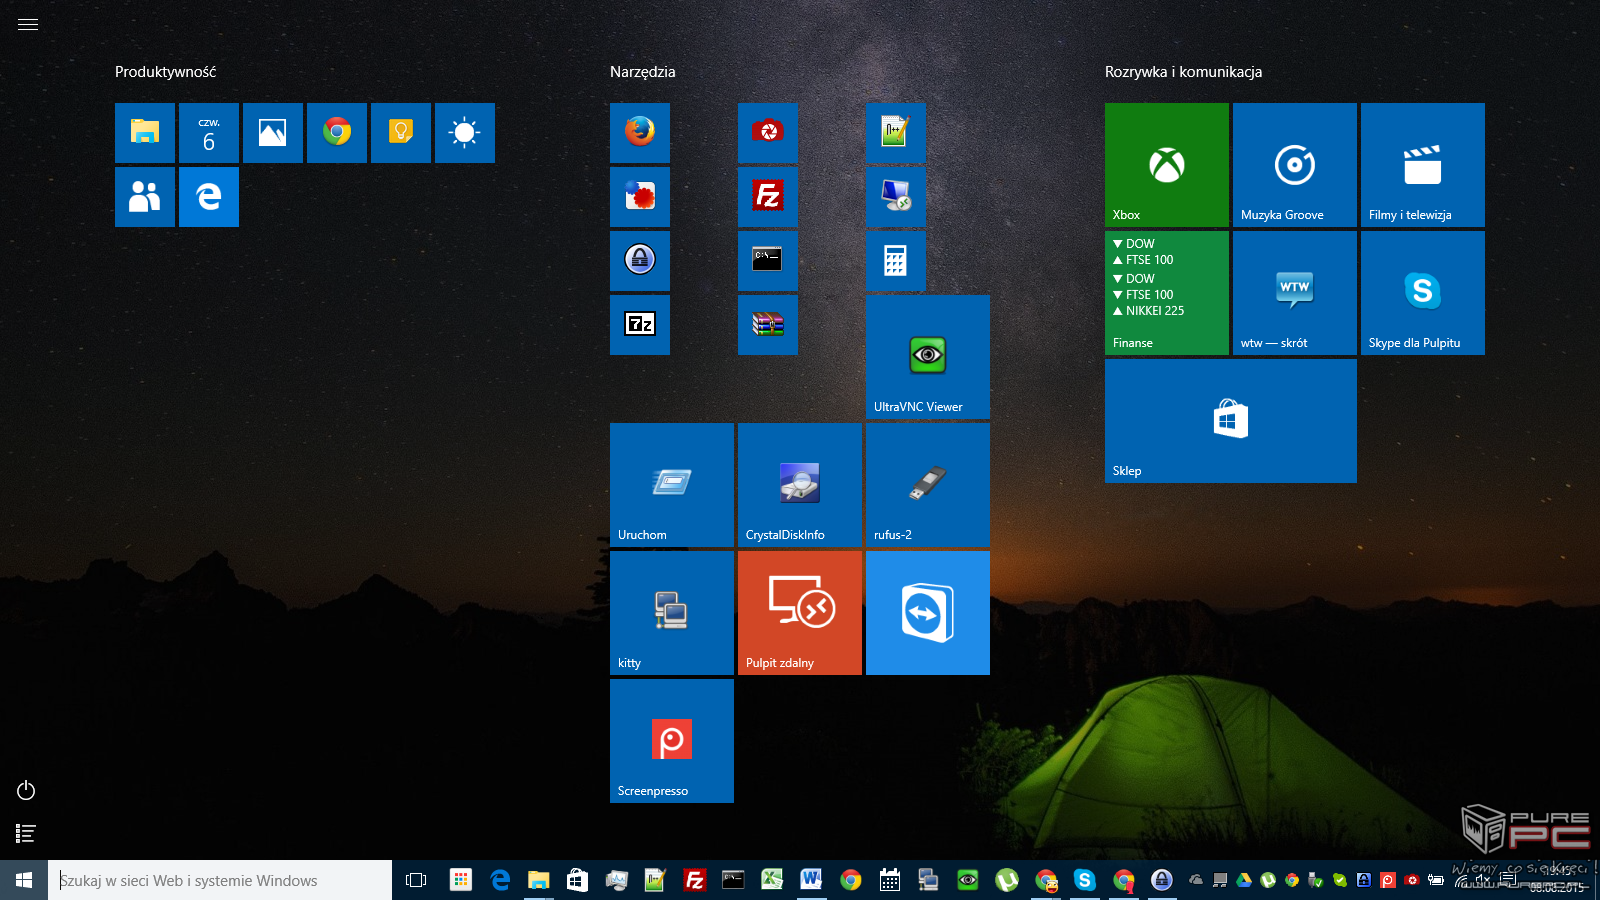
Task: Open Notepad++ from the taskbar
Action: tap(655, 880)
